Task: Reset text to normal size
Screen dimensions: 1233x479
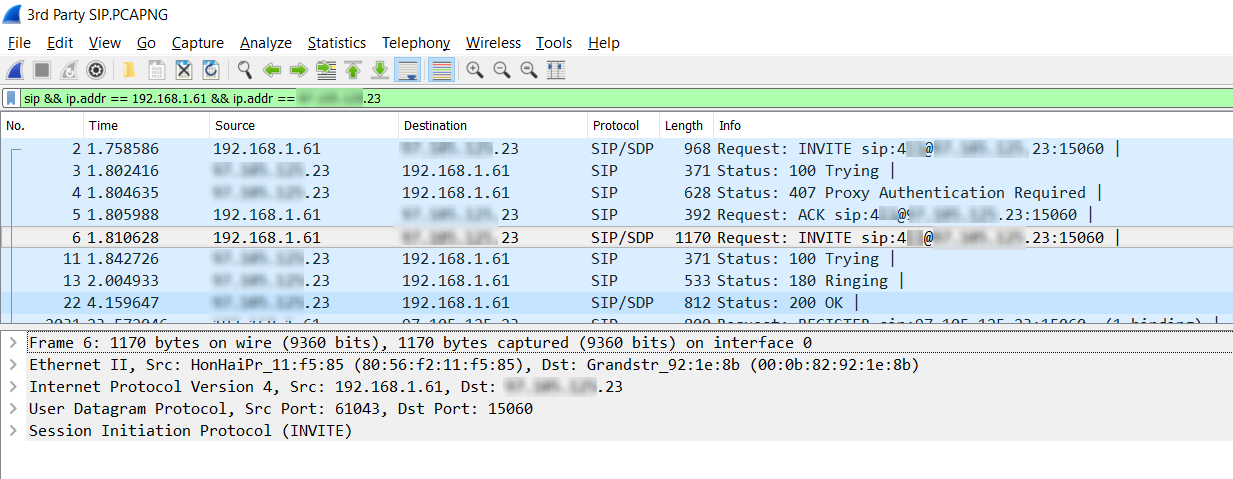Action: (529, 70)
